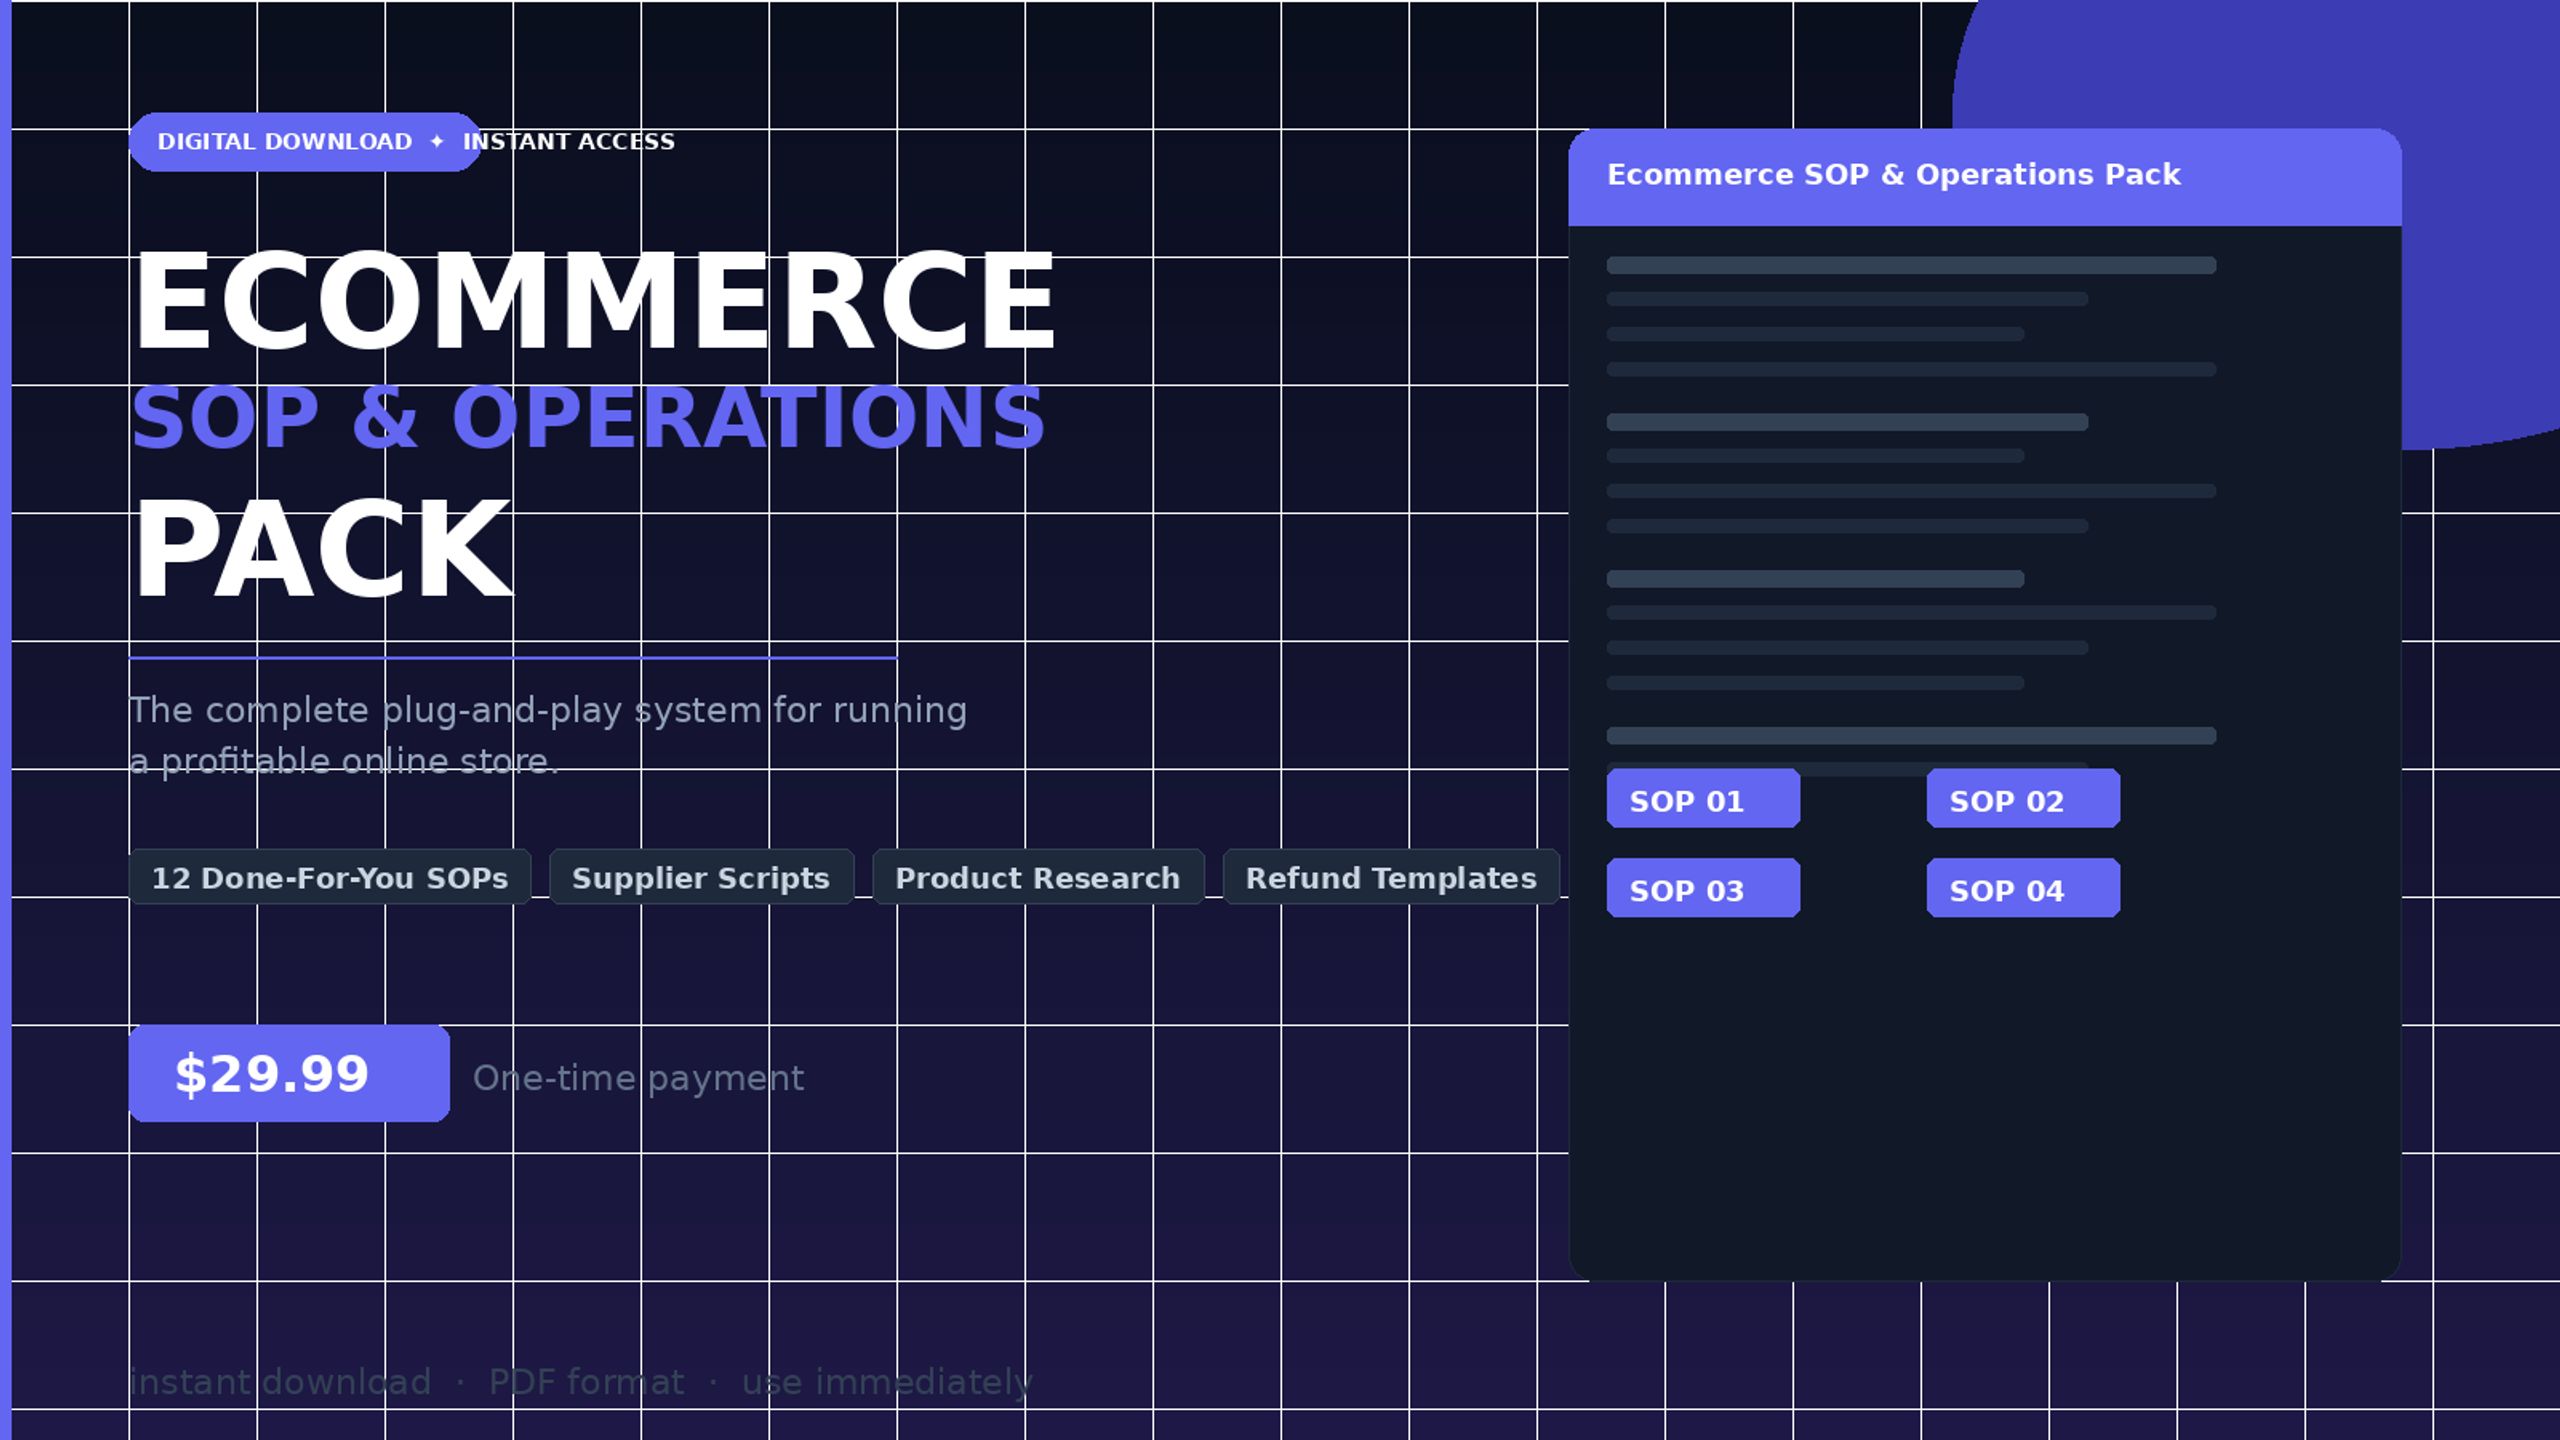2560x1440 pixels.
Task: Click the INSTANT ACCESS text
Action: tap(569, 142)
